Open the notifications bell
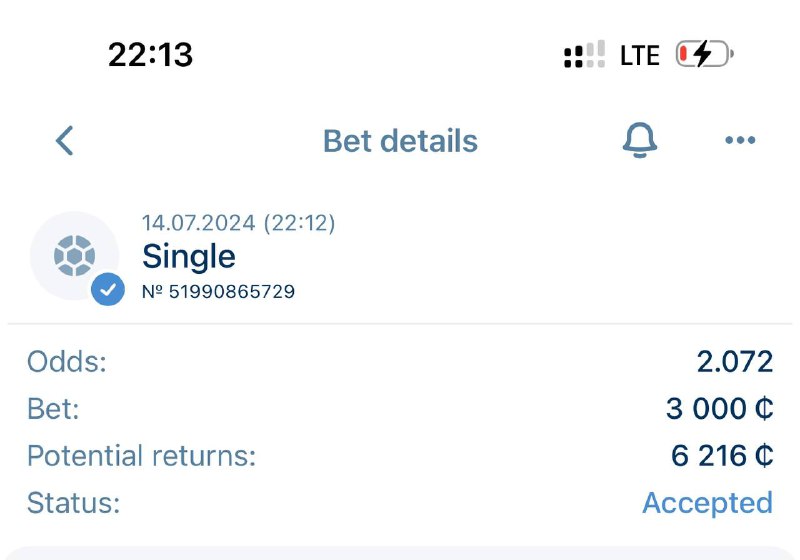 coord(640,141)
